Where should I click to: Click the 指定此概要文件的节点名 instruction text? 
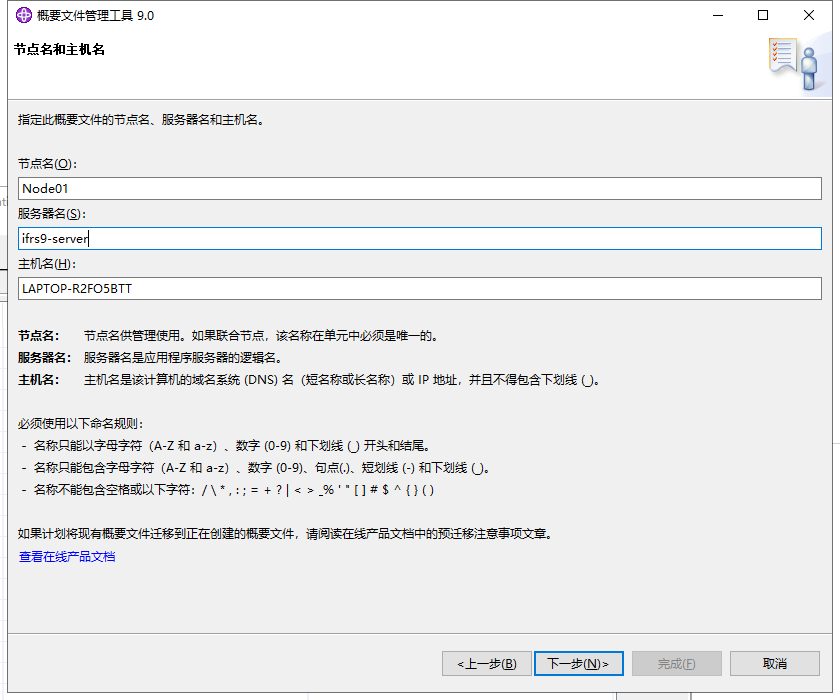coord(141,120)
